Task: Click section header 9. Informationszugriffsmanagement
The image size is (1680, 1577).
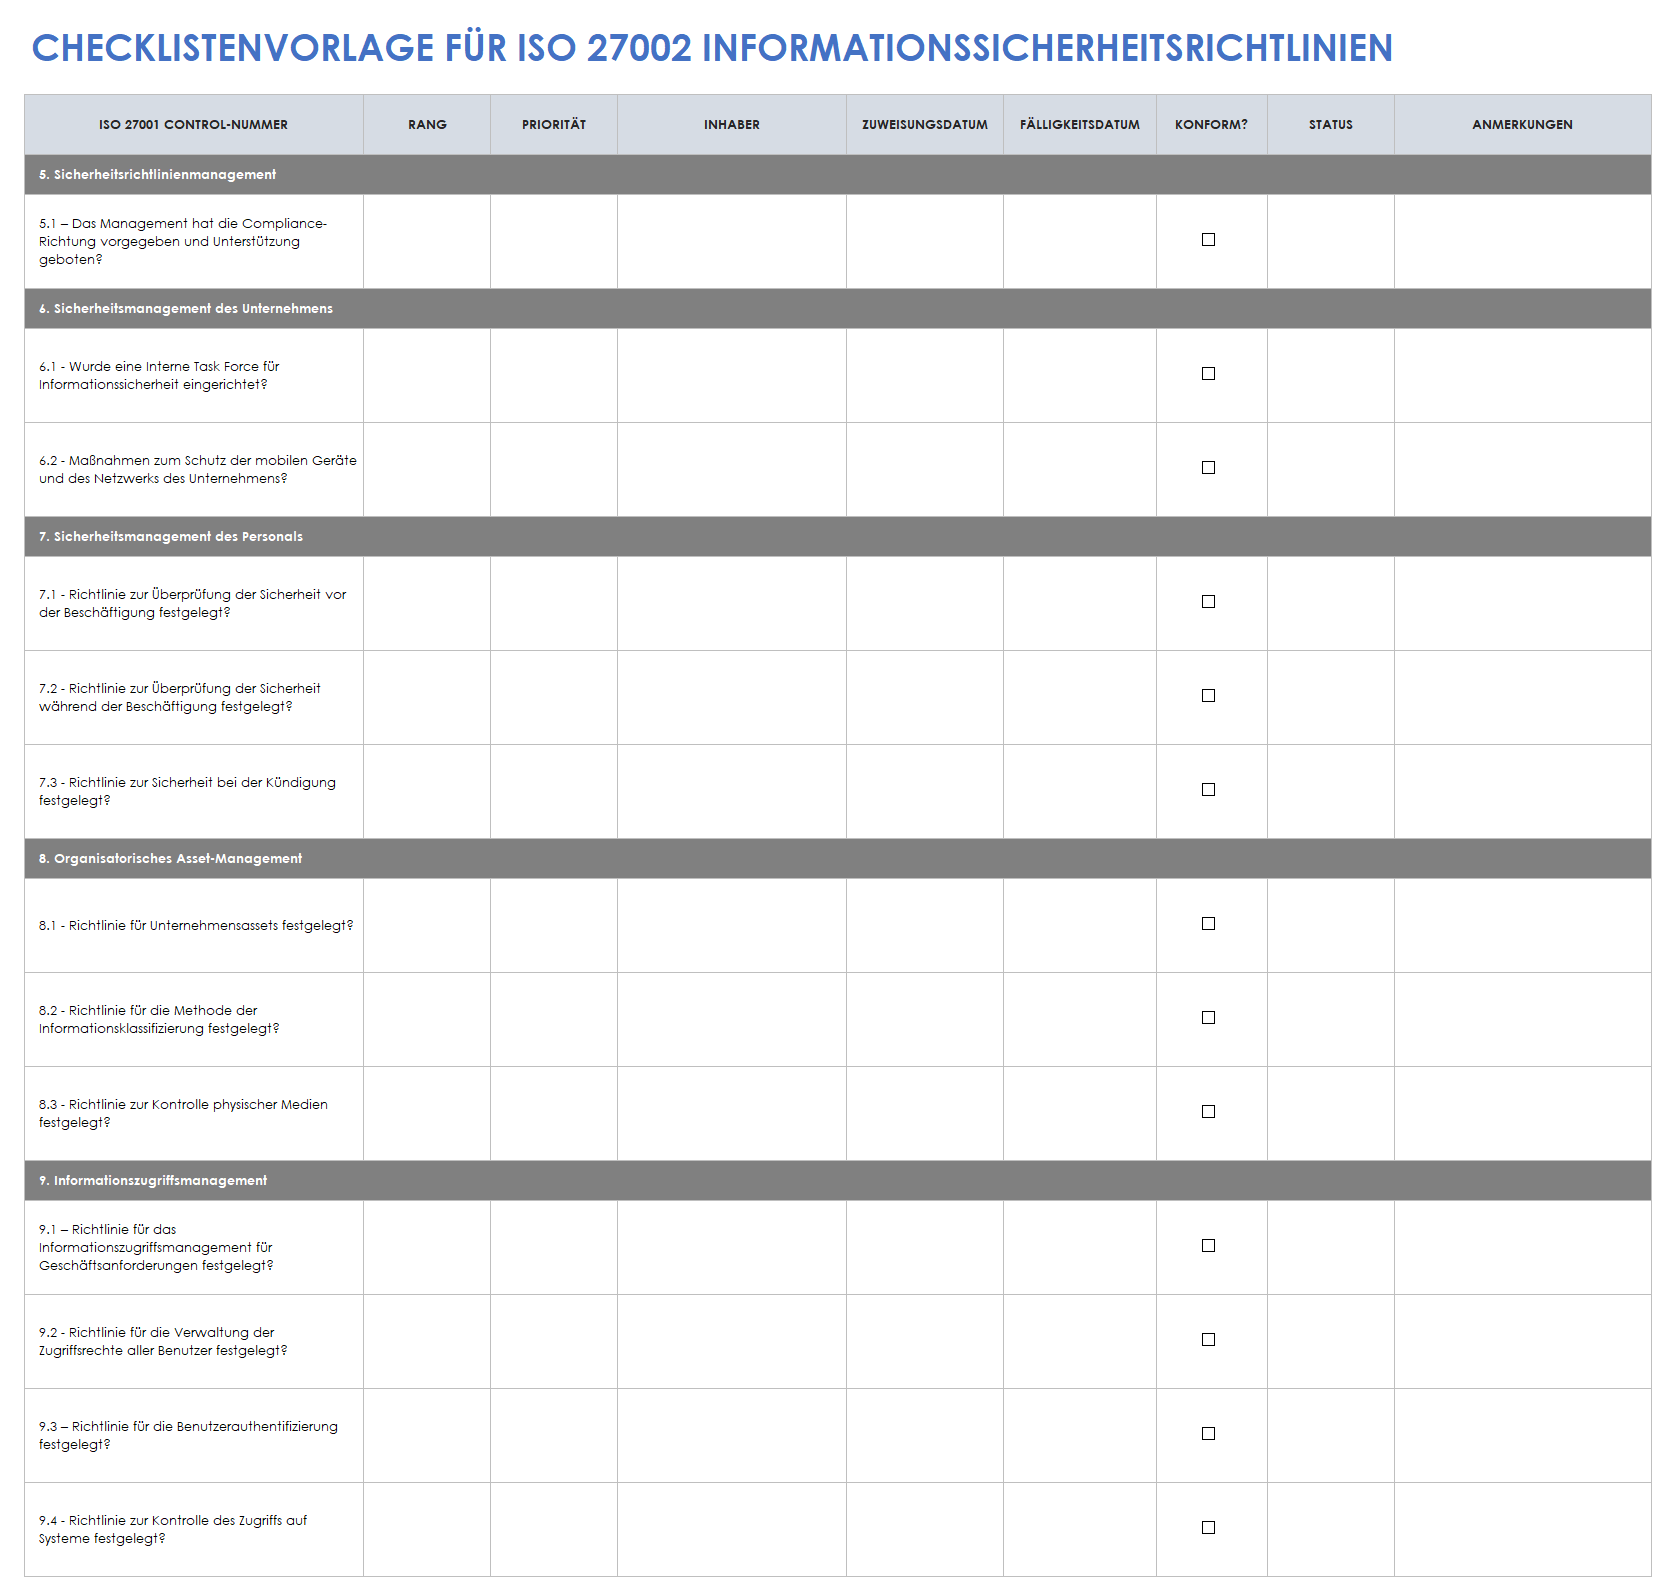Action: [x=838, y=1181]
